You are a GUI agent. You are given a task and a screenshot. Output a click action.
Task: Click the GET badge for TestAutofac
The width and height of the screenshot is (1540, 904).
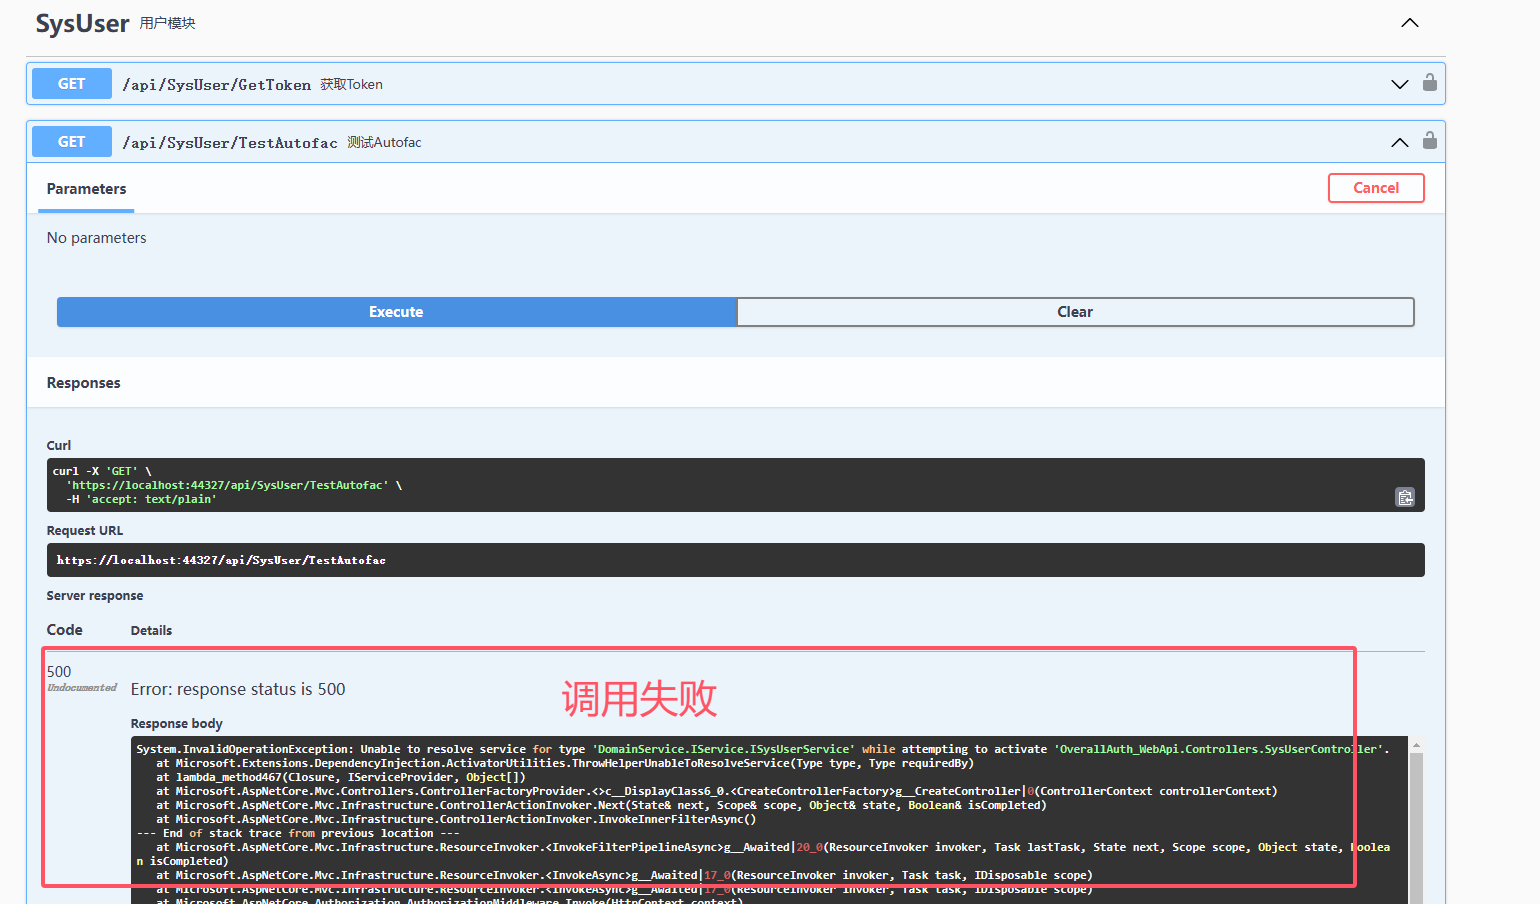(71, 142)
